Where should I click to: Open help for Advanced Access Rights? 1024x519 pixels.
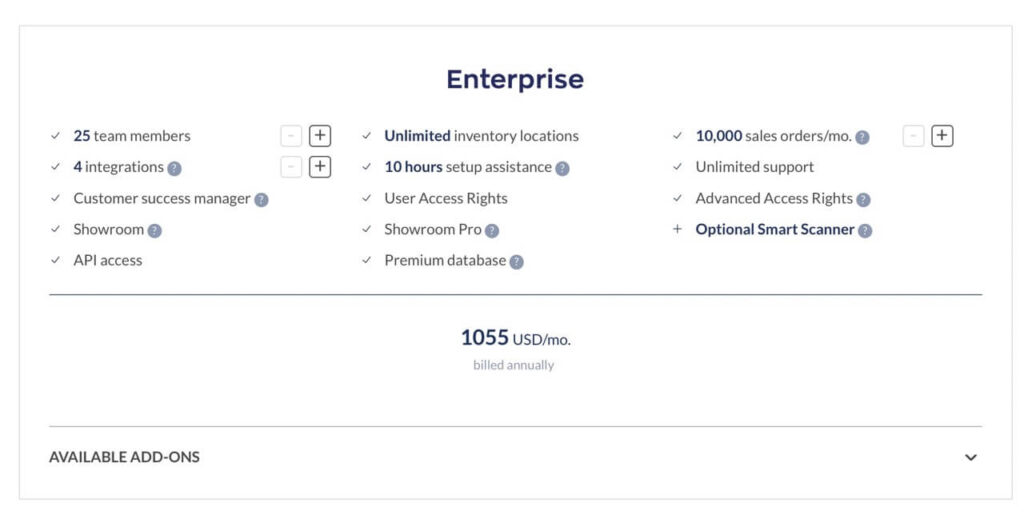pos(863,199)
